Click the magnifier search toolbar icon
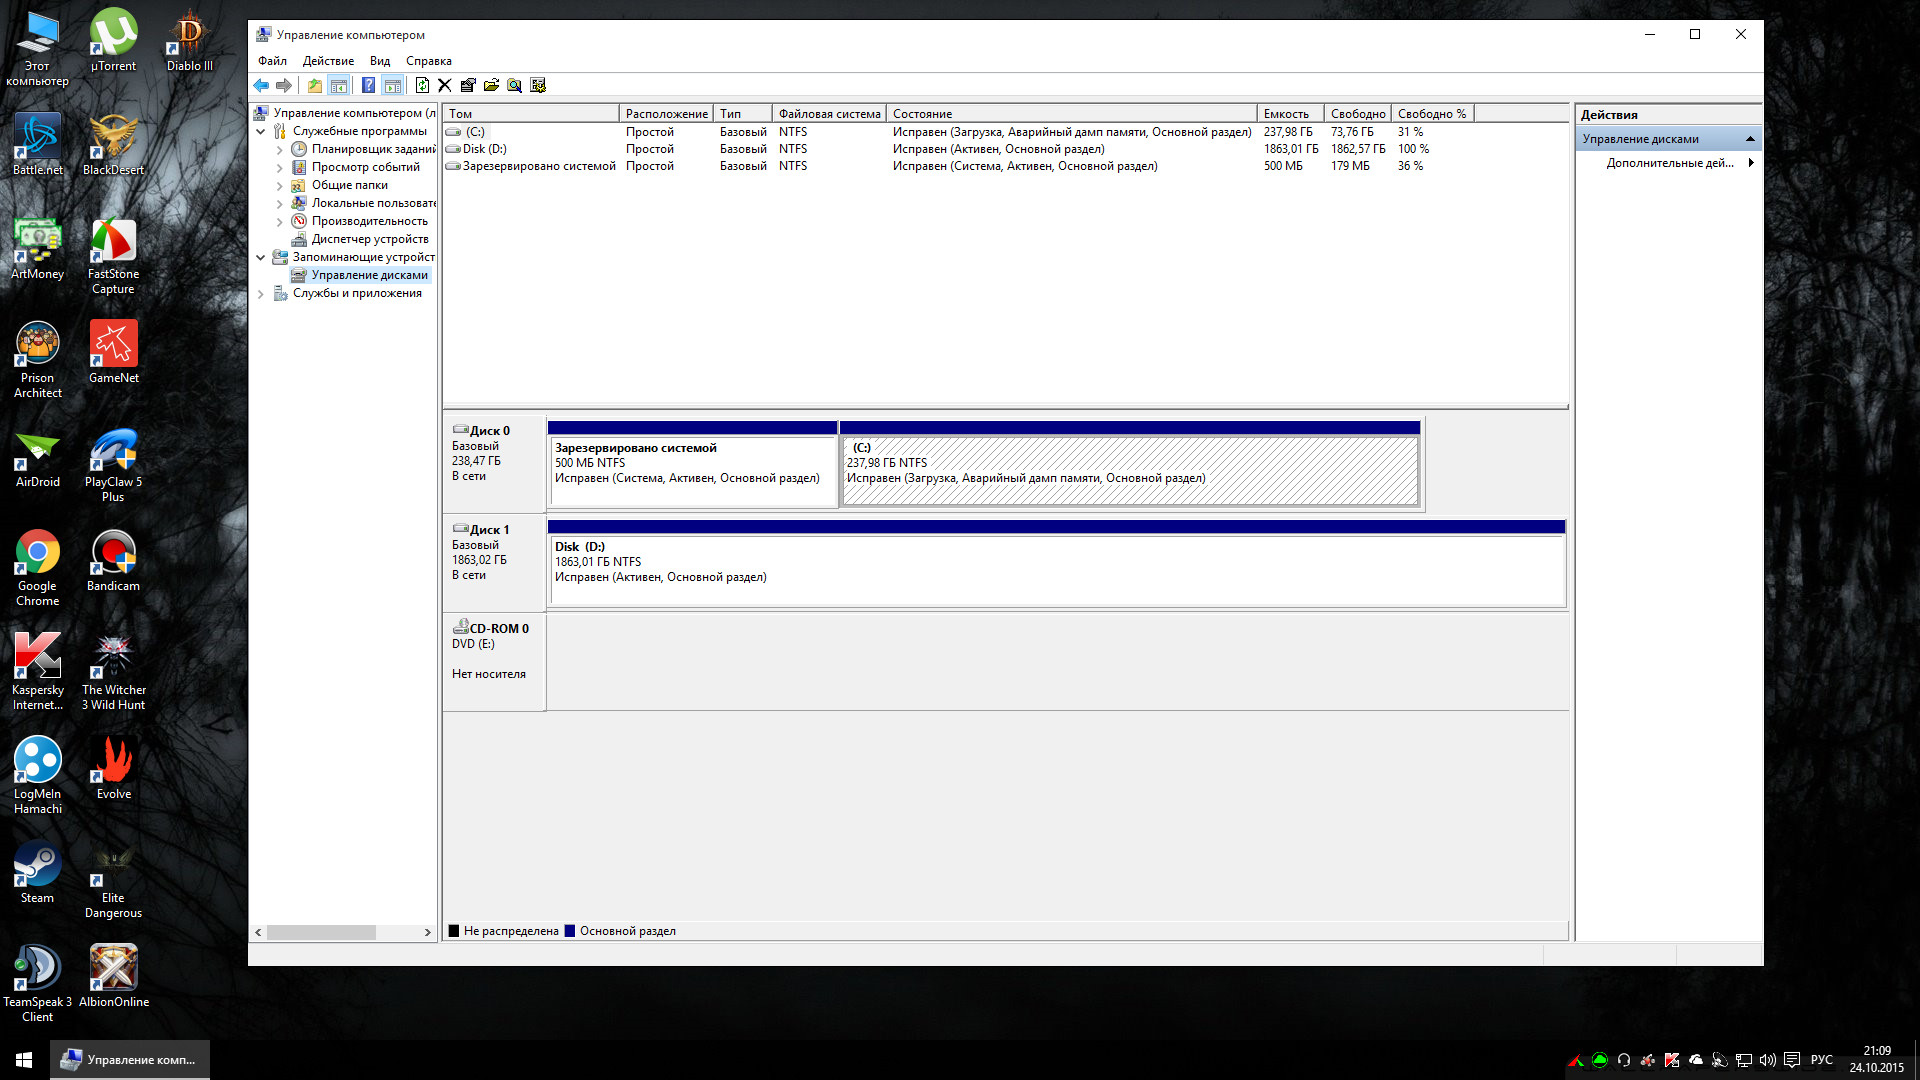This screenshot has width=1920, height=1080. [514, 86]
